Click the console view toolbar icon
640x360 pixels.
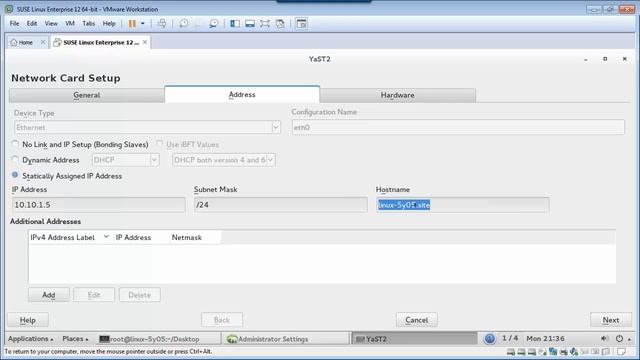[302, 24]
